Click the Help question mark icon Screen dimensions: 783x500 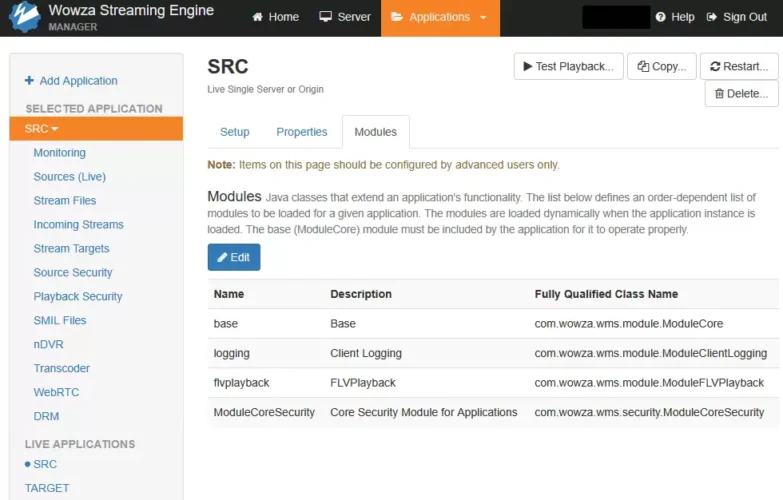click(660, 17)
